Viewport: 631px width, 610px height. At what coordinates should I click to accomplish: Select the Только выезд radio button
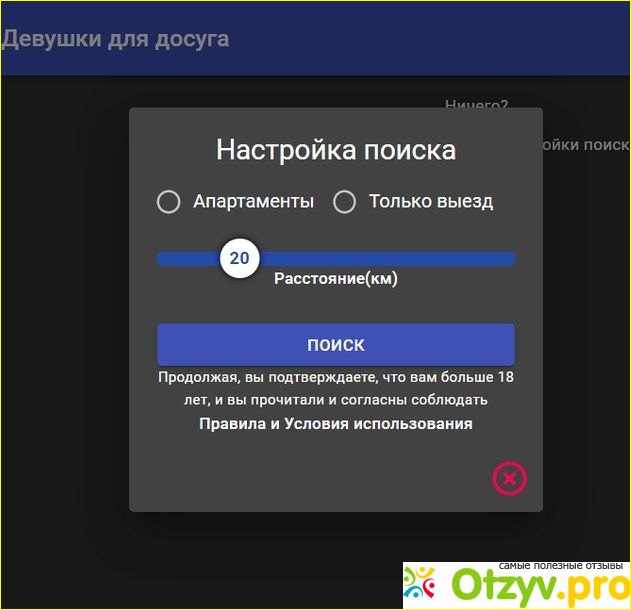click(x=344, y=202)
